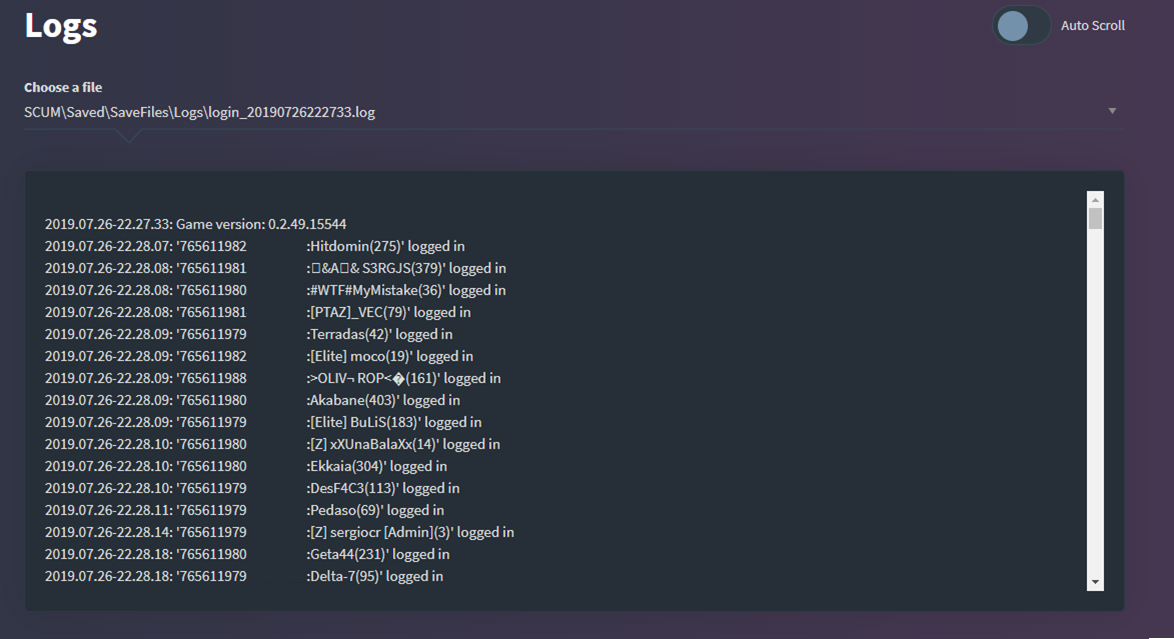Select the Geta44(231) log entry

(x=378, y=554)
